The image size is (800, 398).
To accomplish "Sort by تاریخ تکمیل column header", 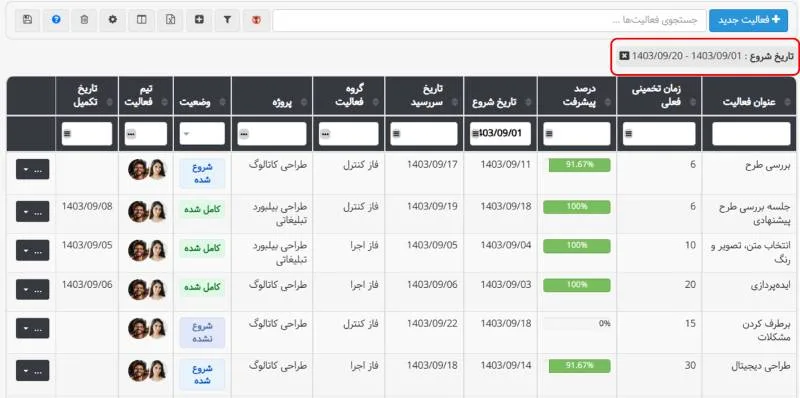I will pyautogui.click(x=86, y=95).
